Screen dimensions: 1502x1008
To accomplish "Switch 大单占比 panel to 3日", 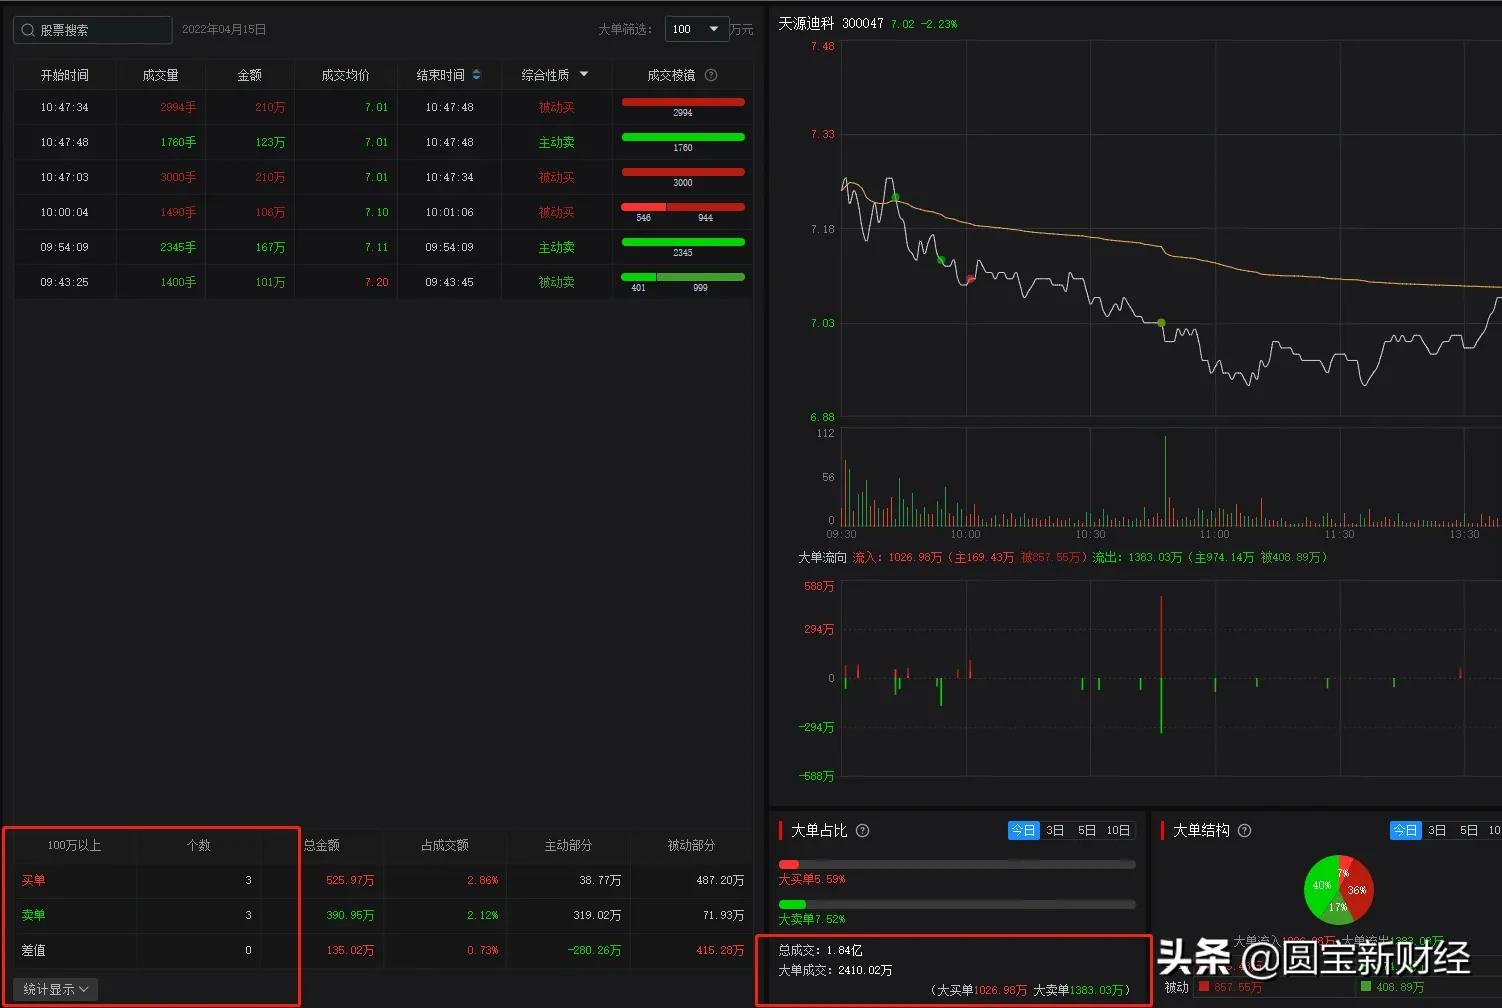I will point(1055,830).
